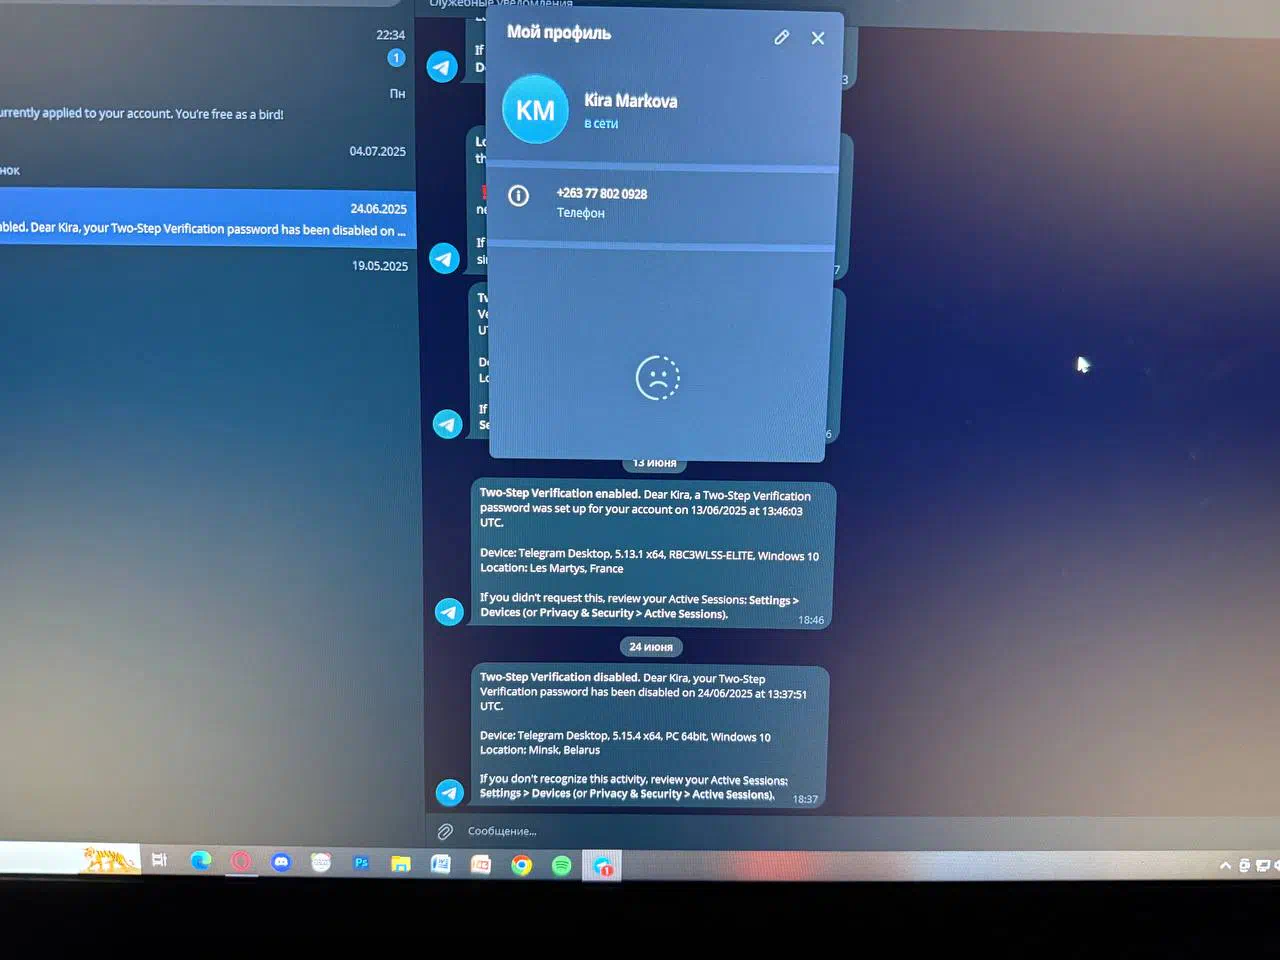Open File Explorer from the taskbar
Image resolution: width=1280 pixels, height=960 pixels.
pyautogui.click(x=401, y=864)
